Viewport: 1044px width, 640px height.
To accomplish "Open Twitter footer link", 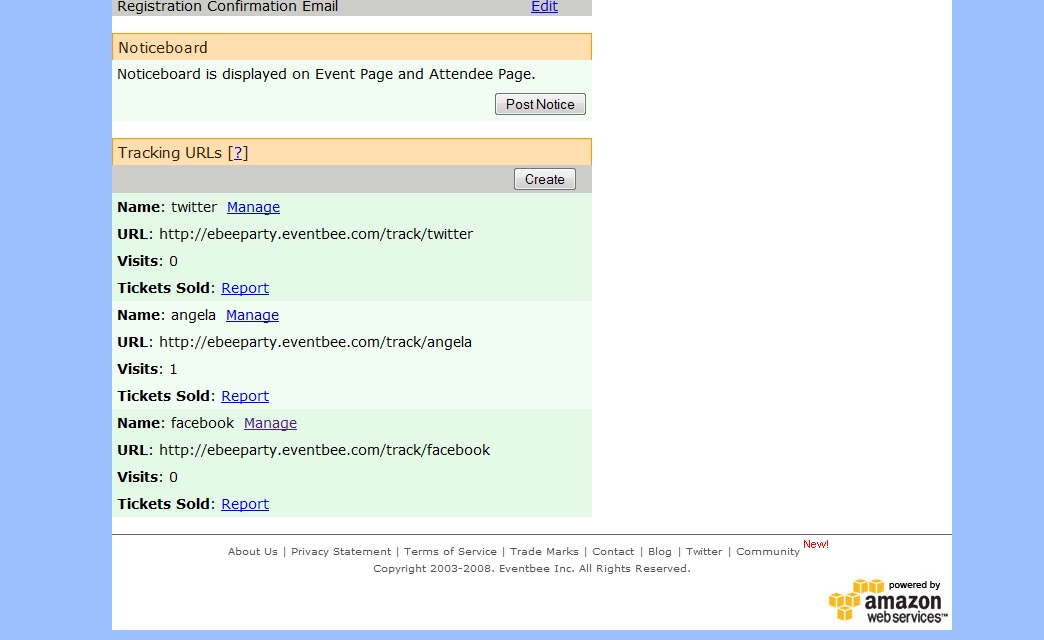I will point(704,551).
